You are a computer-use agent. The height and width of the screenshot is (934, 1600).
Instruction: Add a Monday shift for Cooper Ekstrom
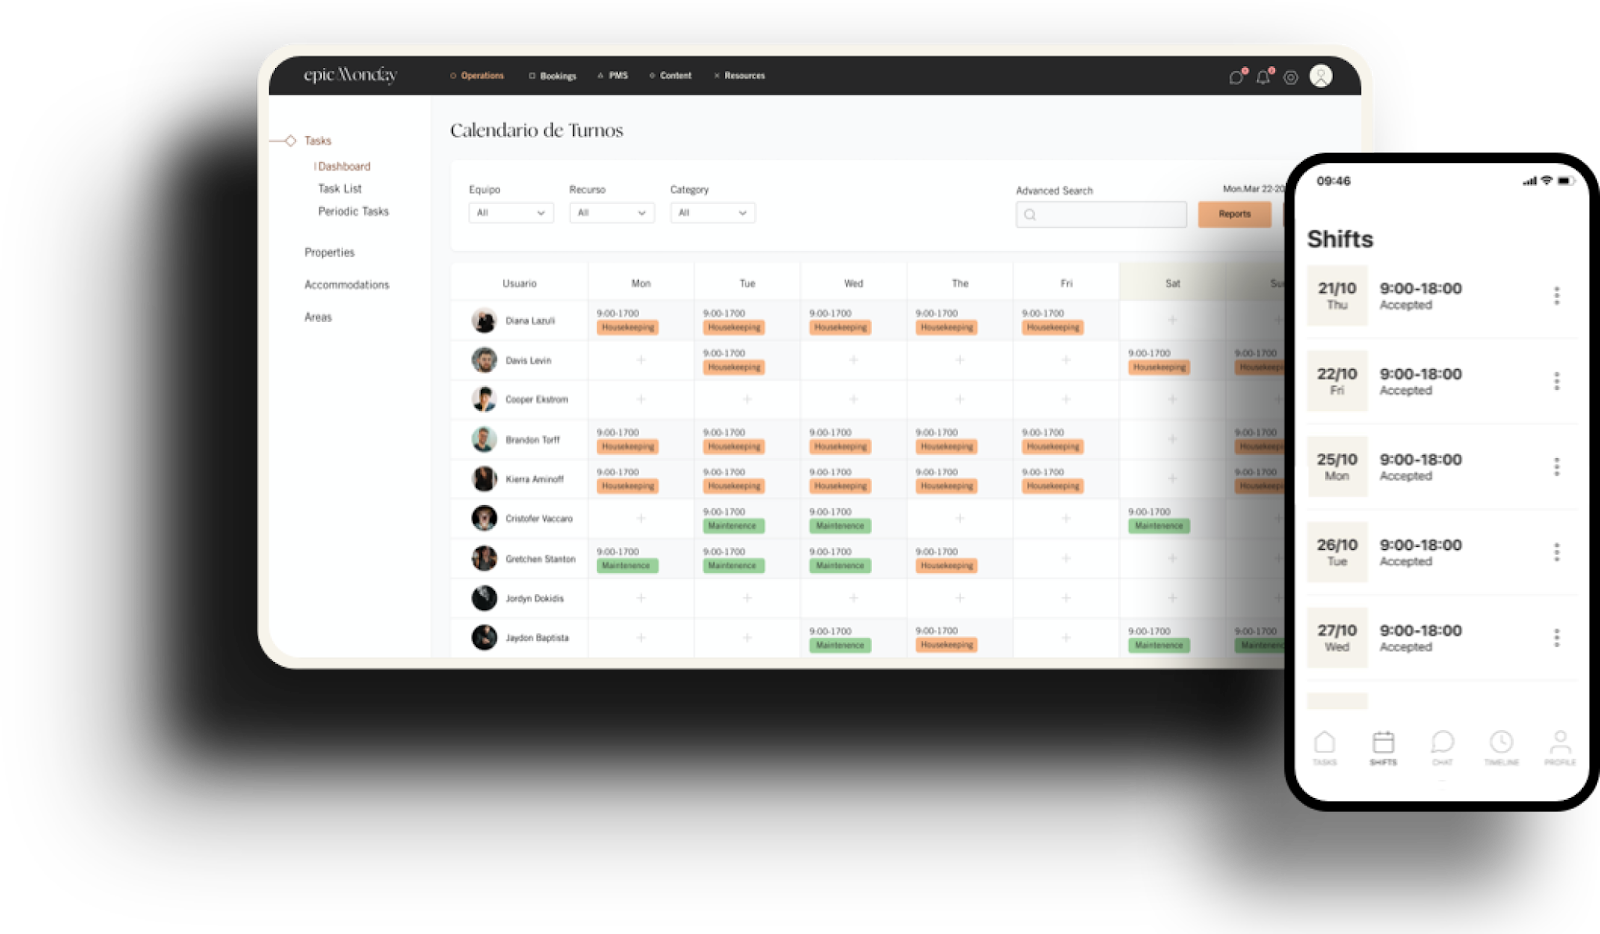click(x=641, y=399)
